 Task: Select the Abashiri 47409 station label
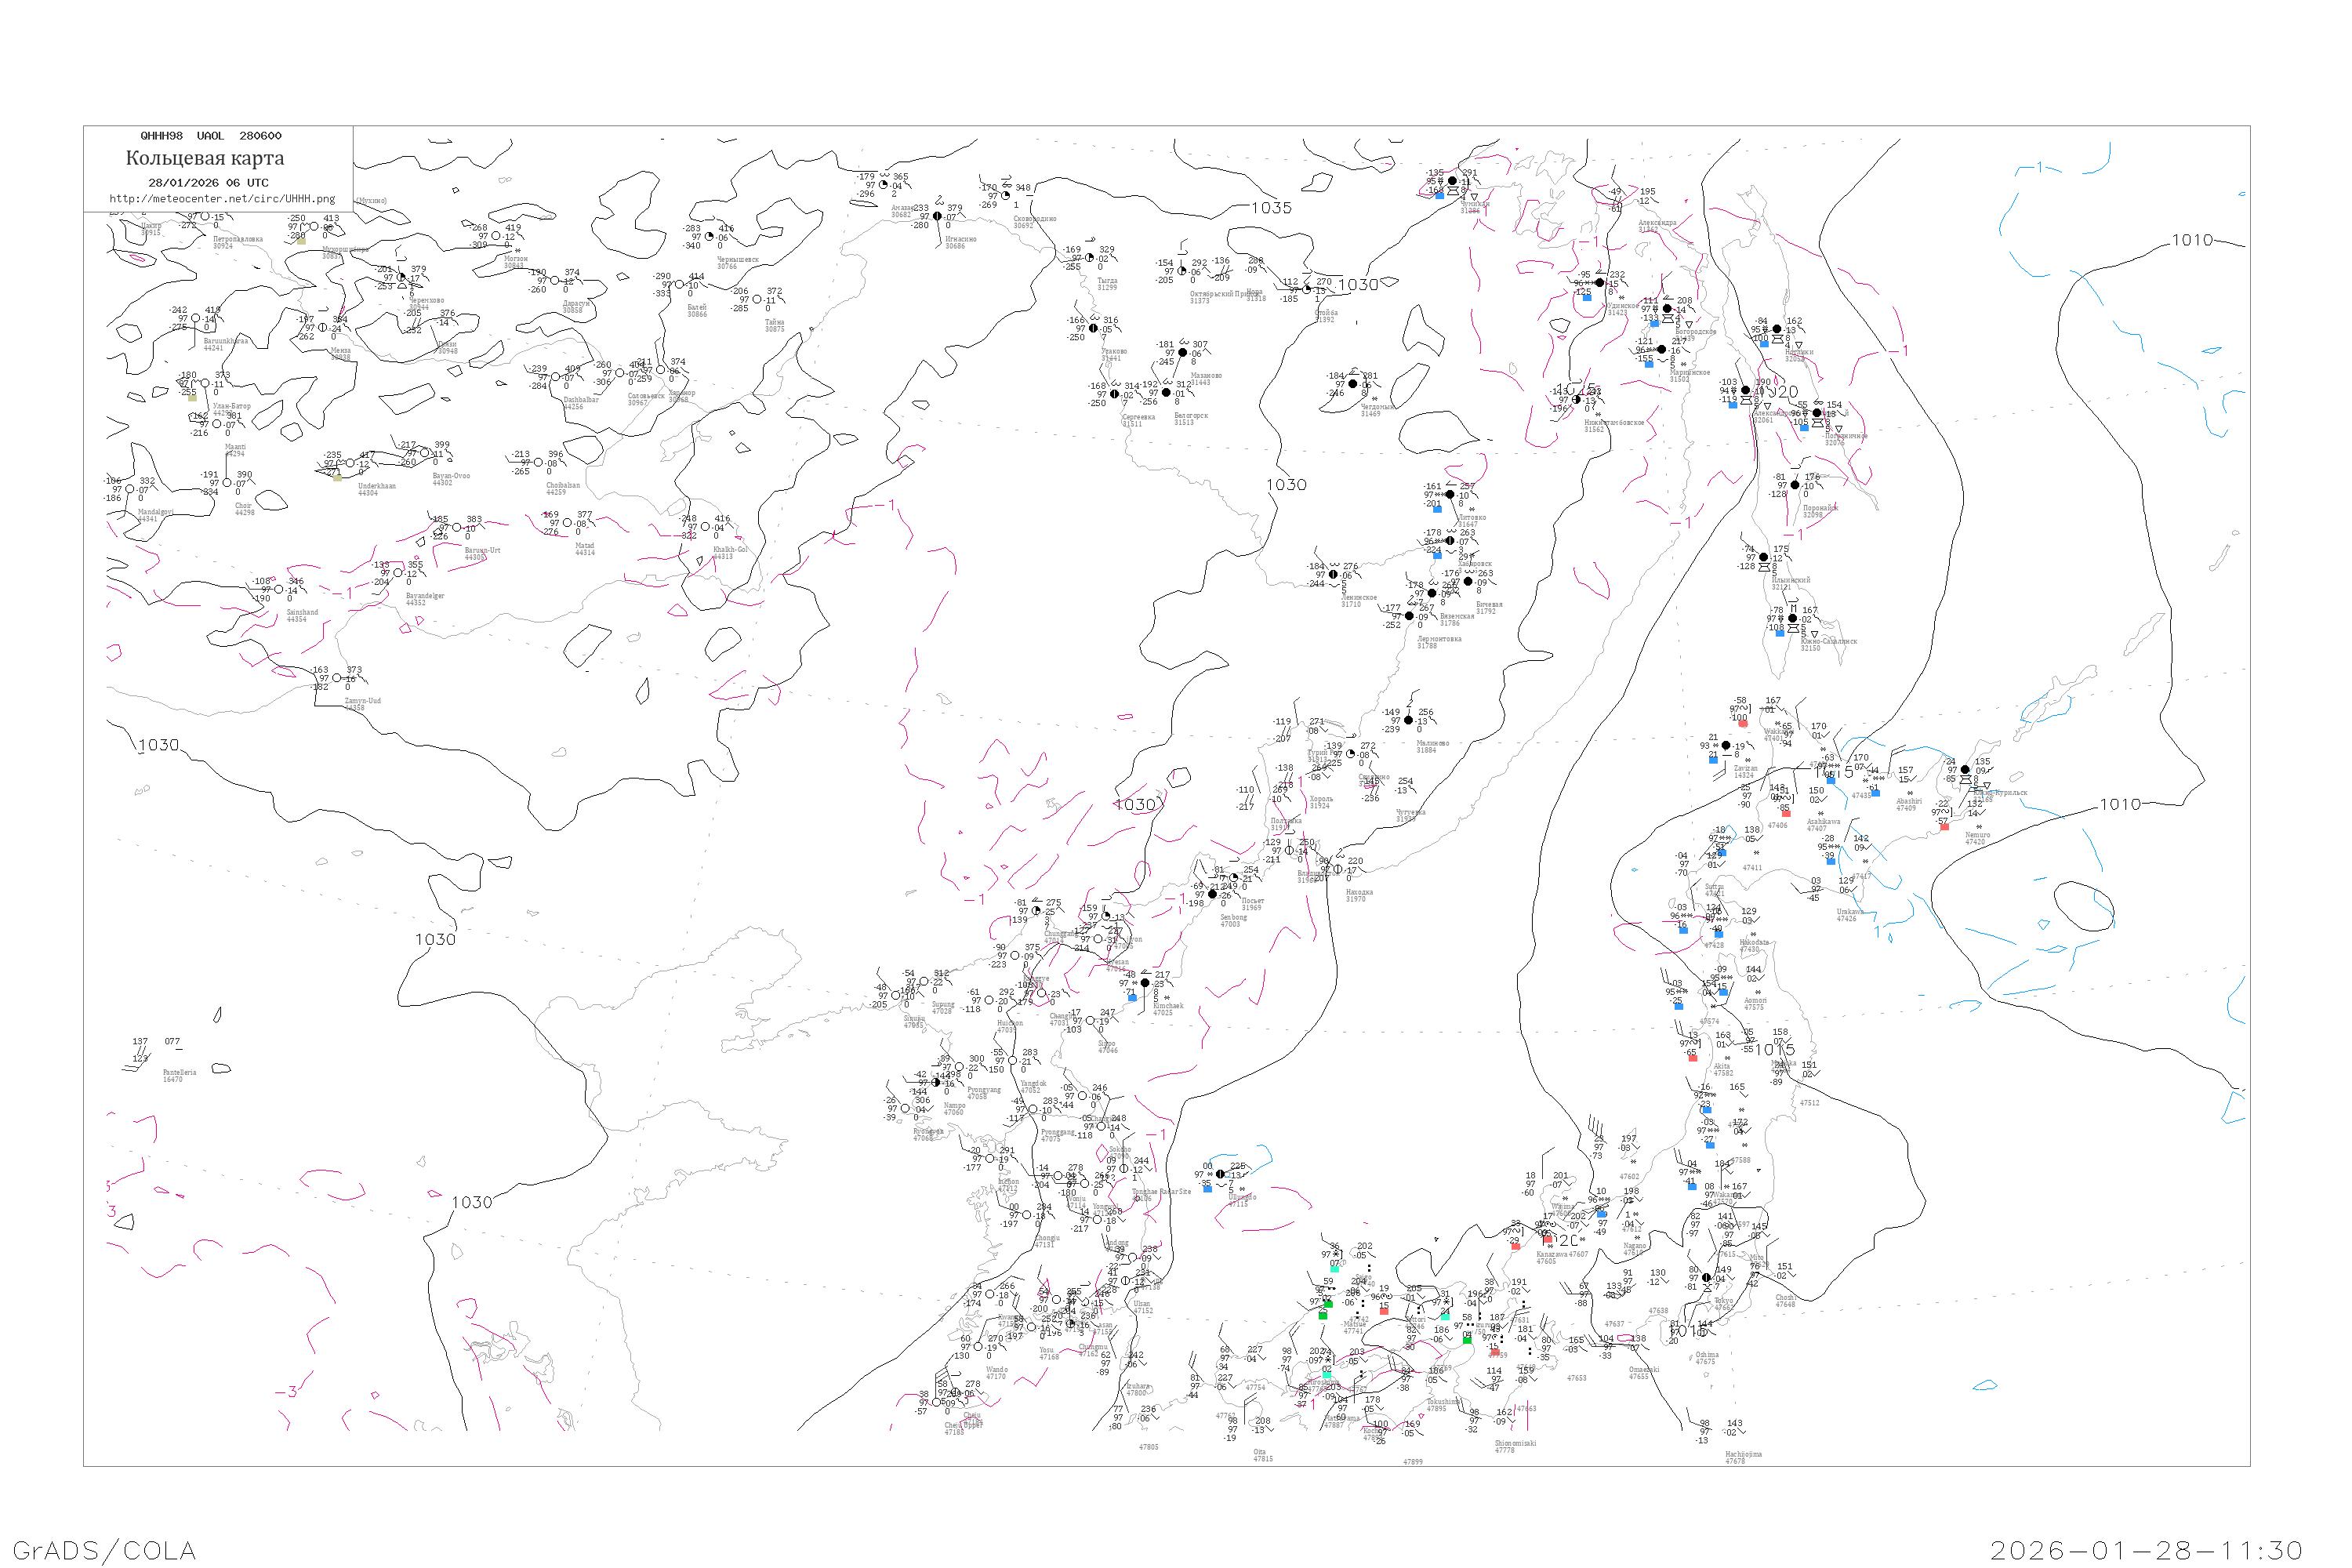coord(1909,804)
